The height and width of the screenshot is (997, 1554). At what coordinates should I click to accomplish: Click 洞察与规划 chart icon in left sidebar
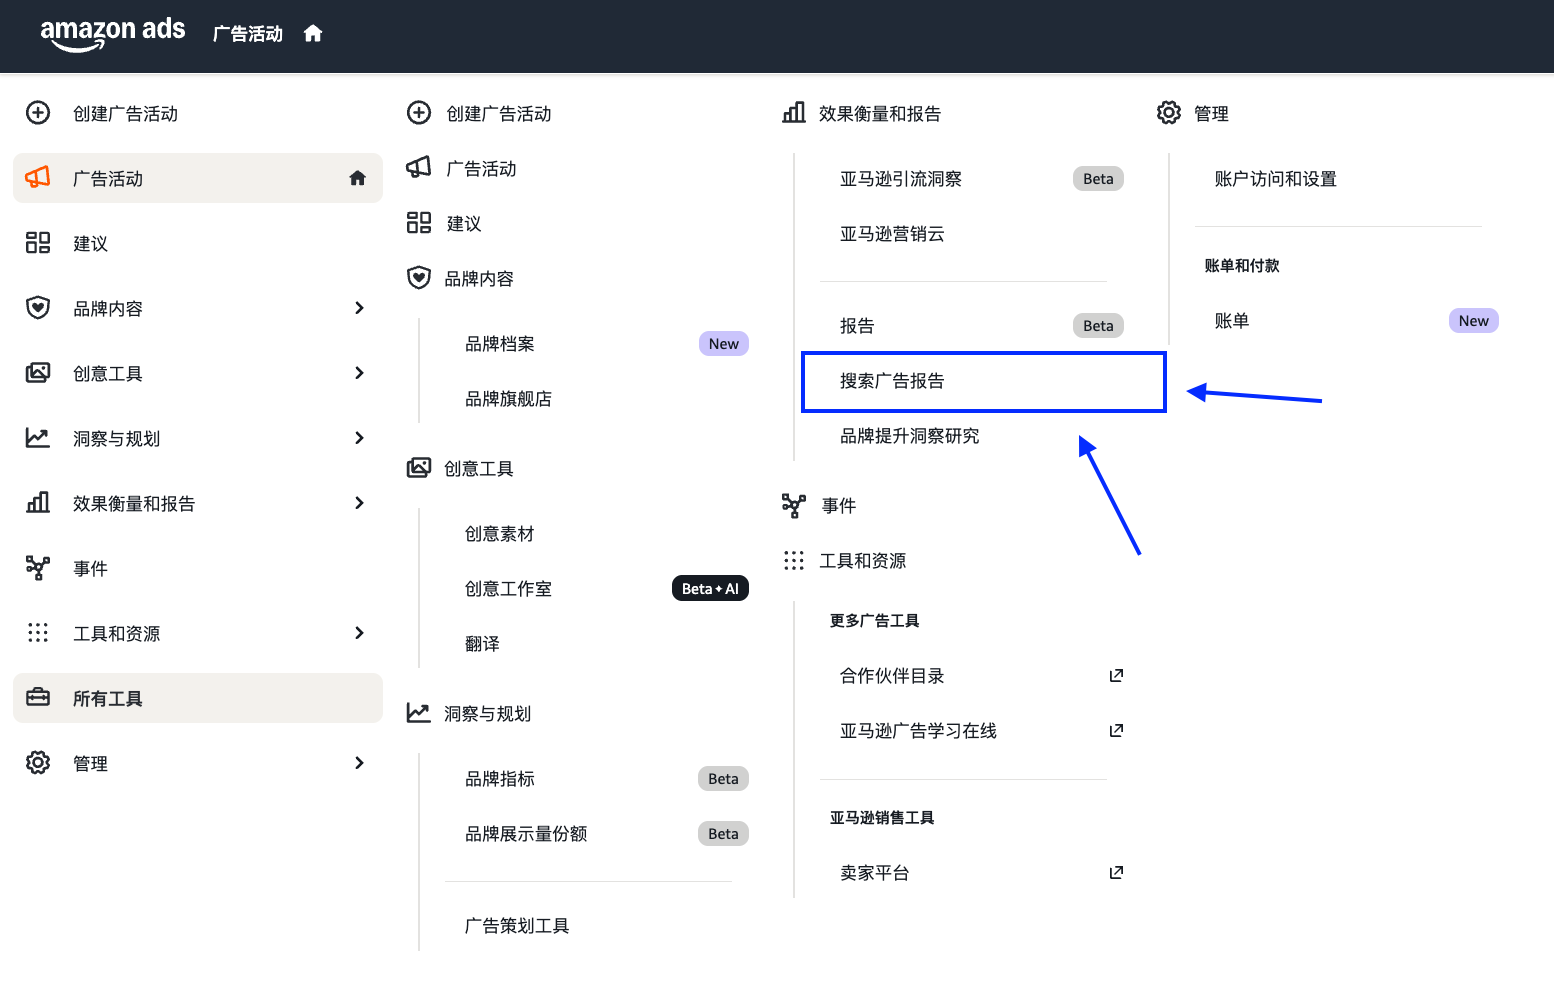(38, 438)
